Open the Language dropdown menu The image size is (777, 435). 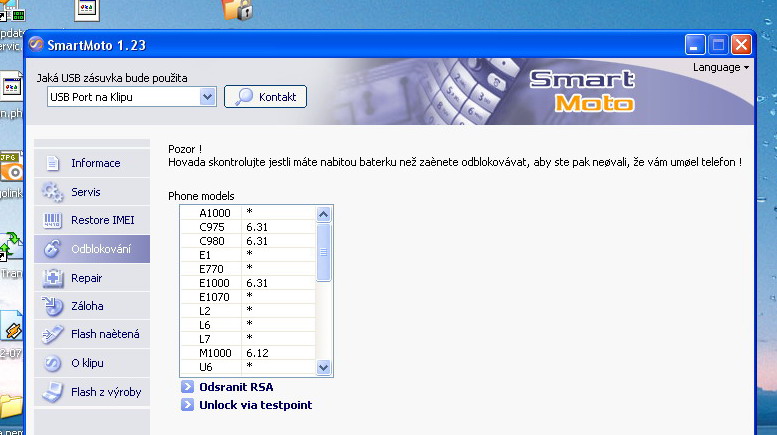pyautogui.click(x=721, y=67)
